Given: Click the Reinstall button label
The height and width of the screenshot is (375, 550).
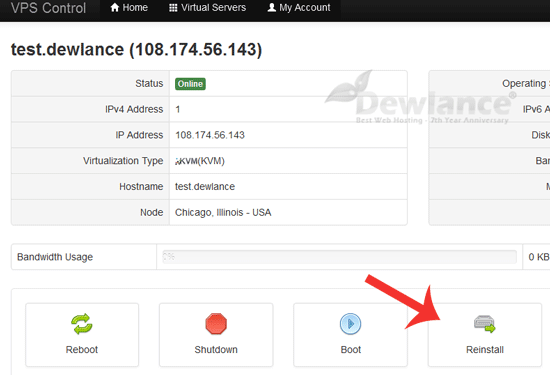Looking at the screenshot, I should (485, 350).
